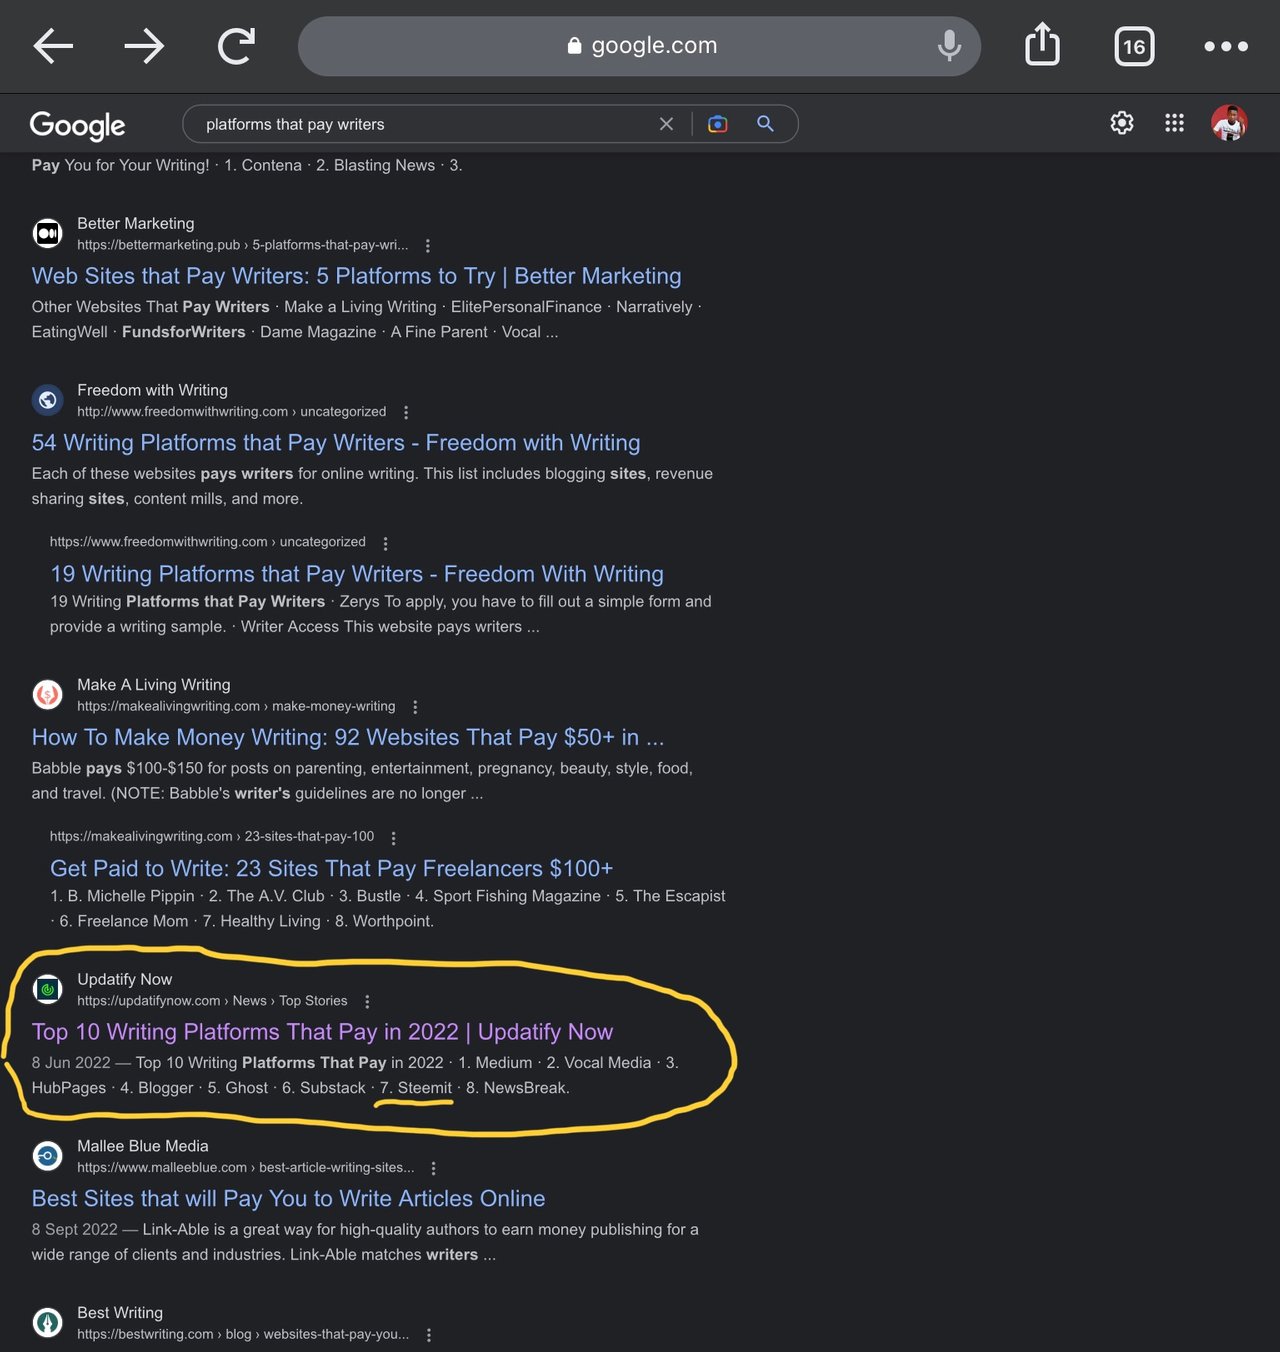Click the Freedom with Writing globe favicon

(47, 400)
